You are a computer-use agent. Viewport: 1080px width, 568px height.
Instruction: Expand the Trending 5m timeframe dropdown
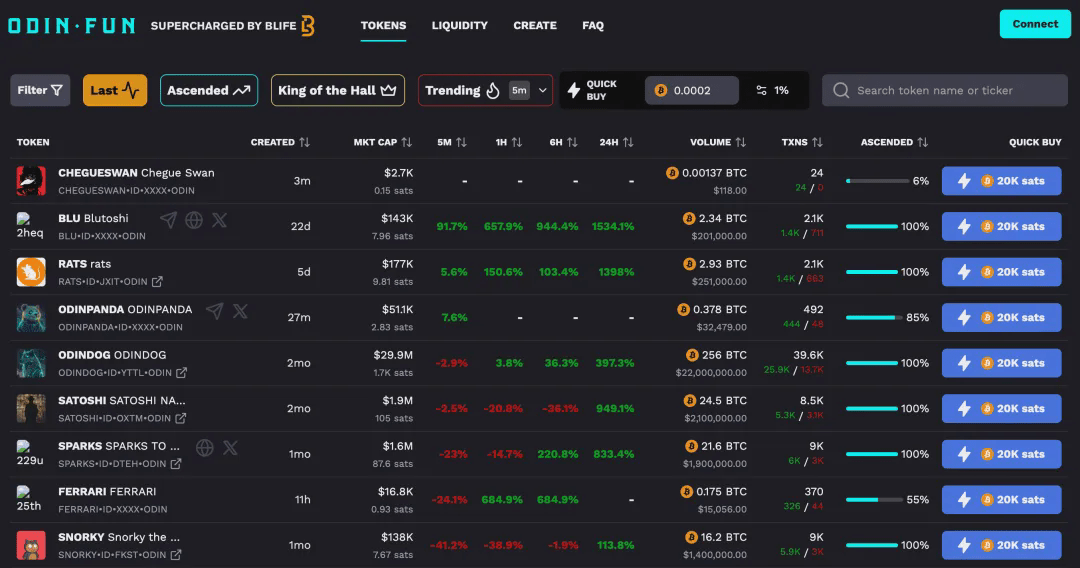coord(543,90)
